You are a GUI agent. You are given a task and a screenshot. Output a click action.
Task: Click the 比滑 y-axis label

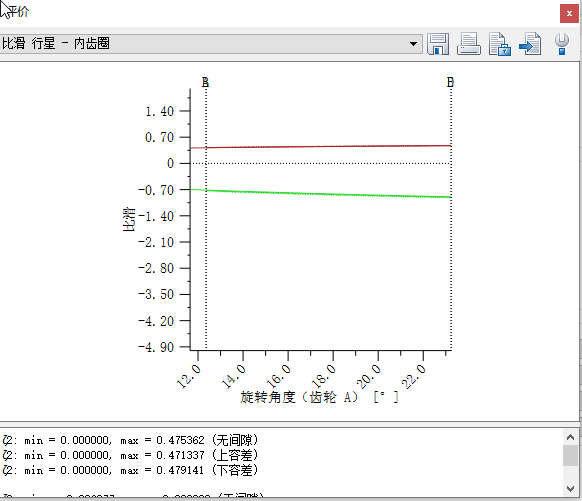129,219
